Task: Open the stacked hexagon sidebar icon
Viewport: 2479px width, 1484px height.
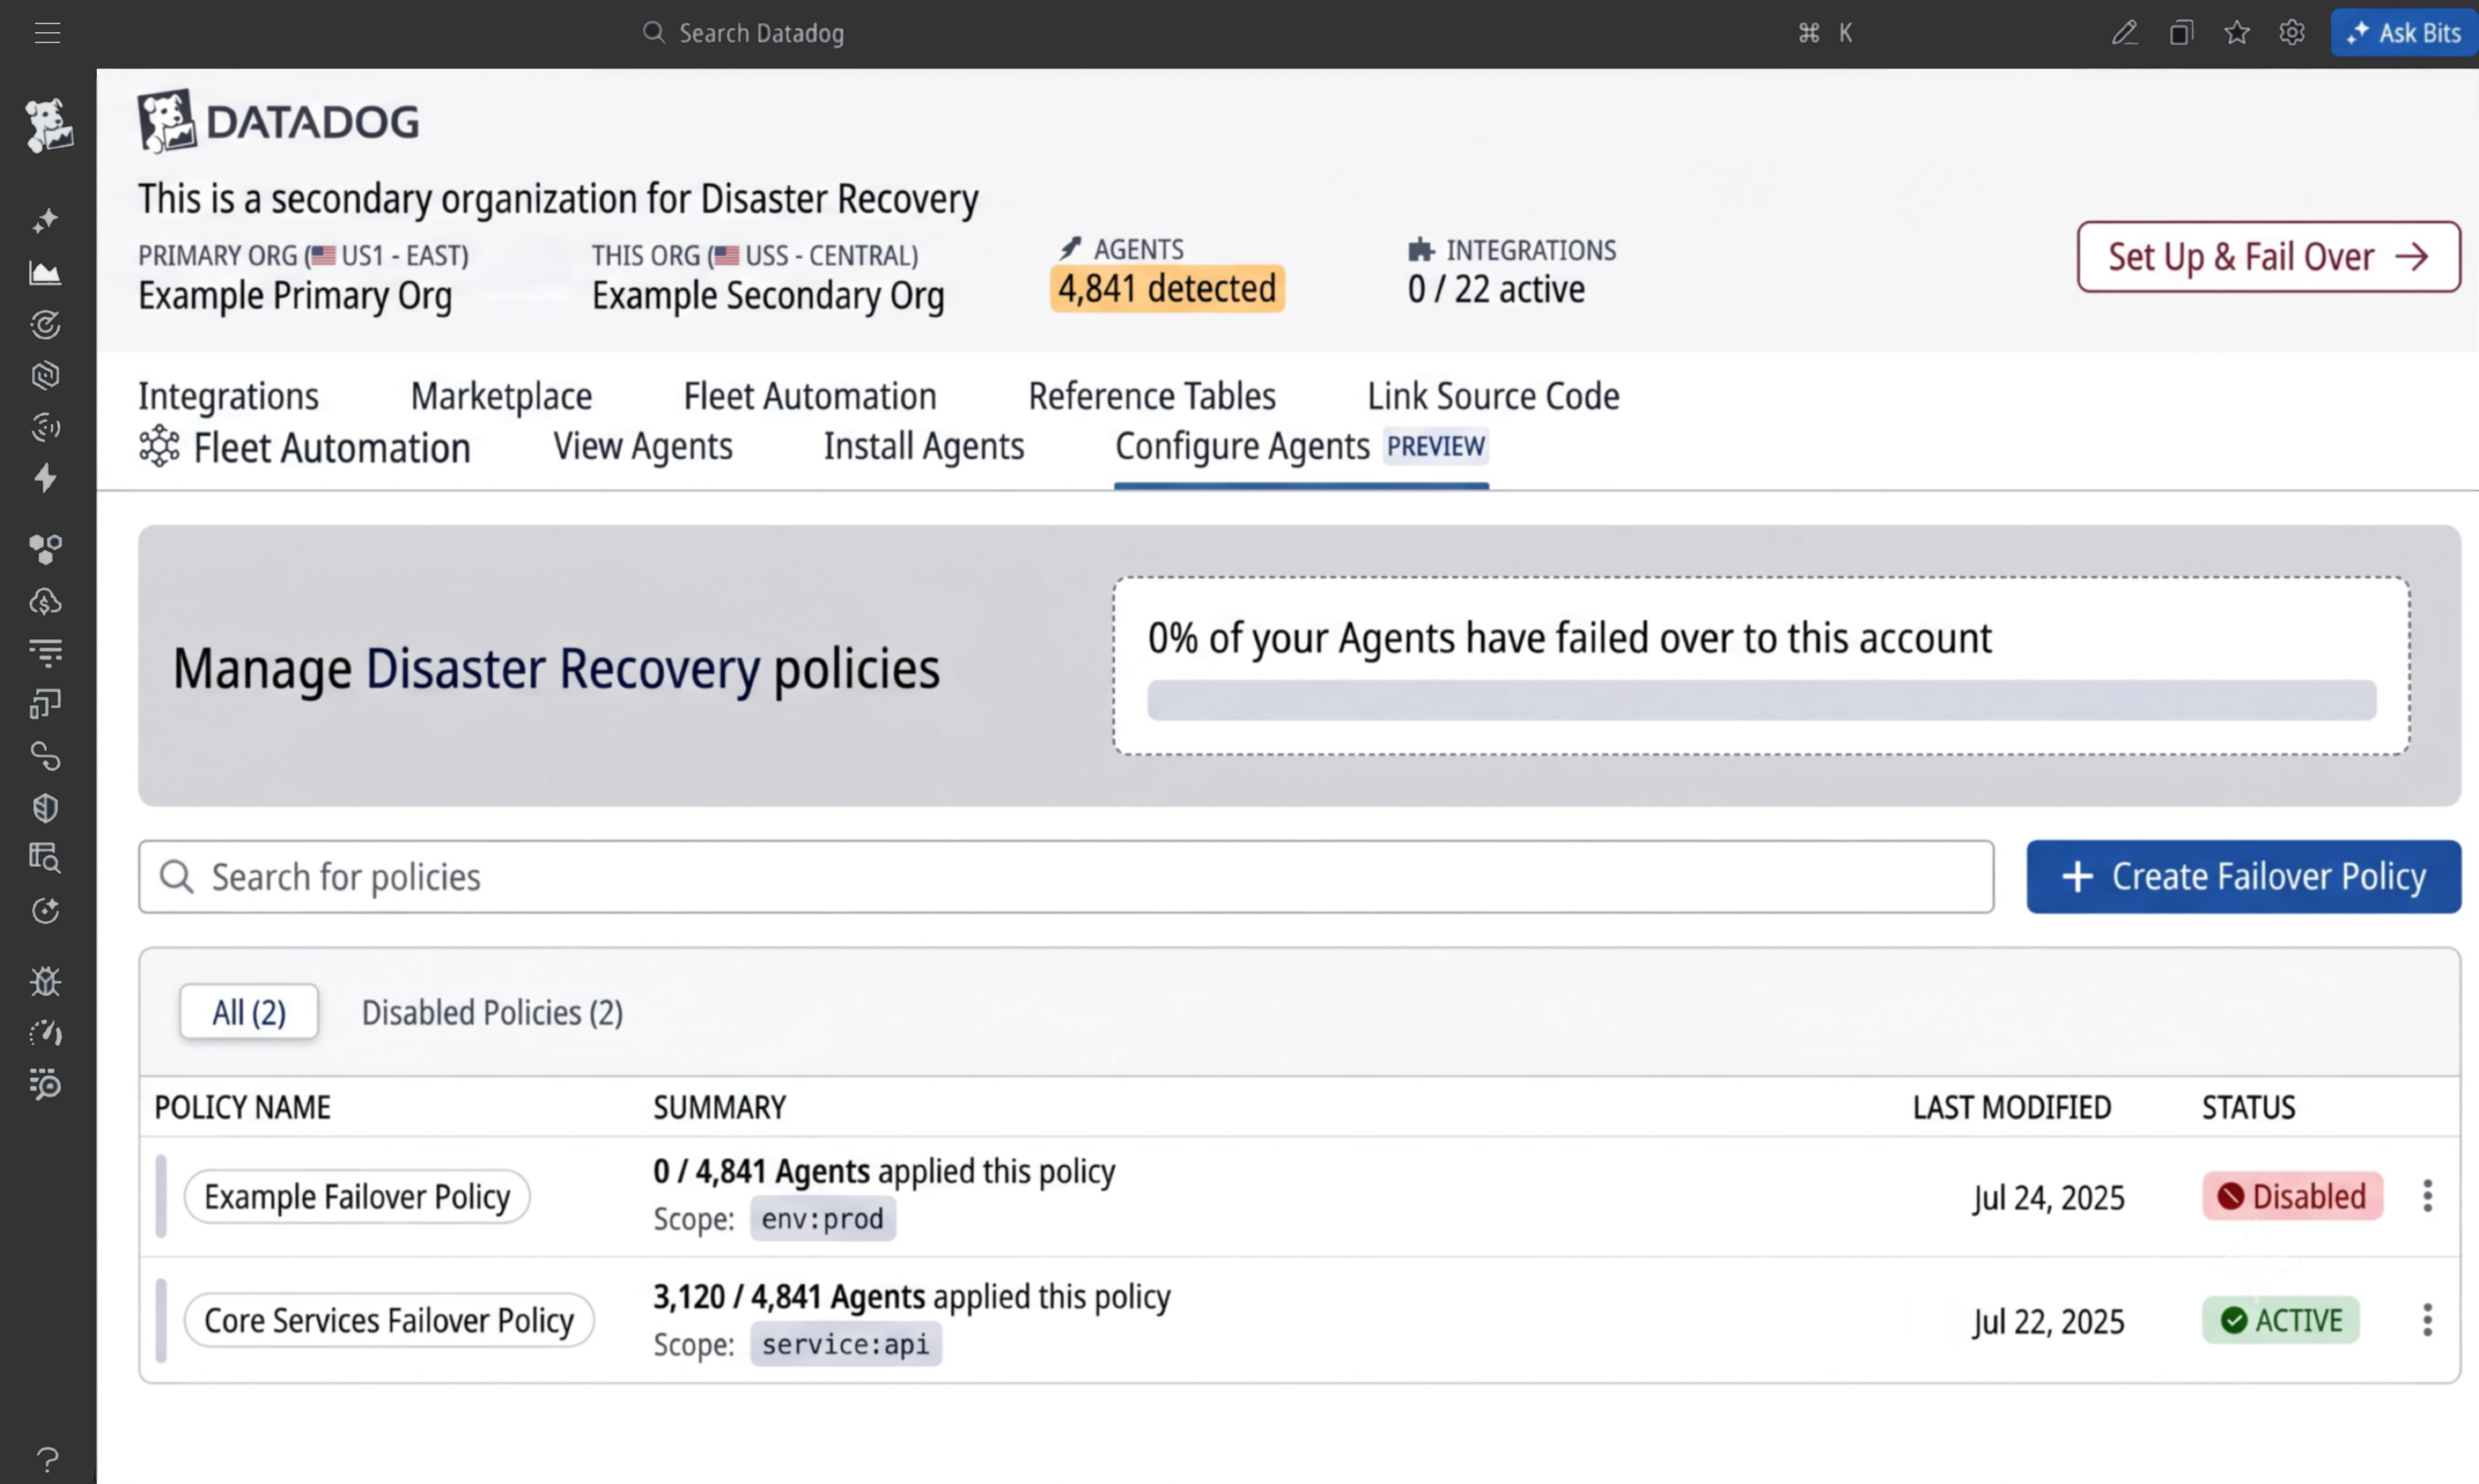Action: coord(45,375)
